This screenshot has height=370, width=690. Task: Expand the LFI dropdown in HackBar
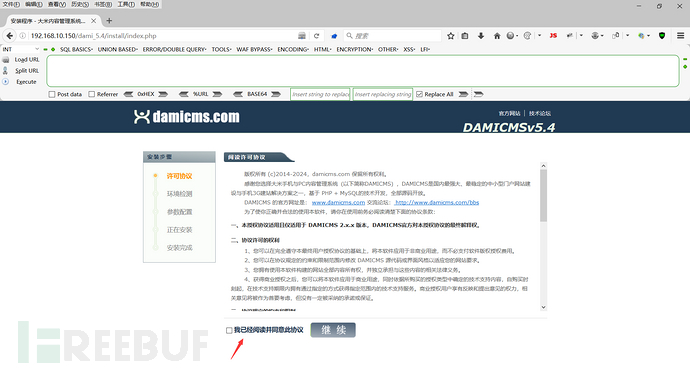pyautogui.click(x=425, y=49)
